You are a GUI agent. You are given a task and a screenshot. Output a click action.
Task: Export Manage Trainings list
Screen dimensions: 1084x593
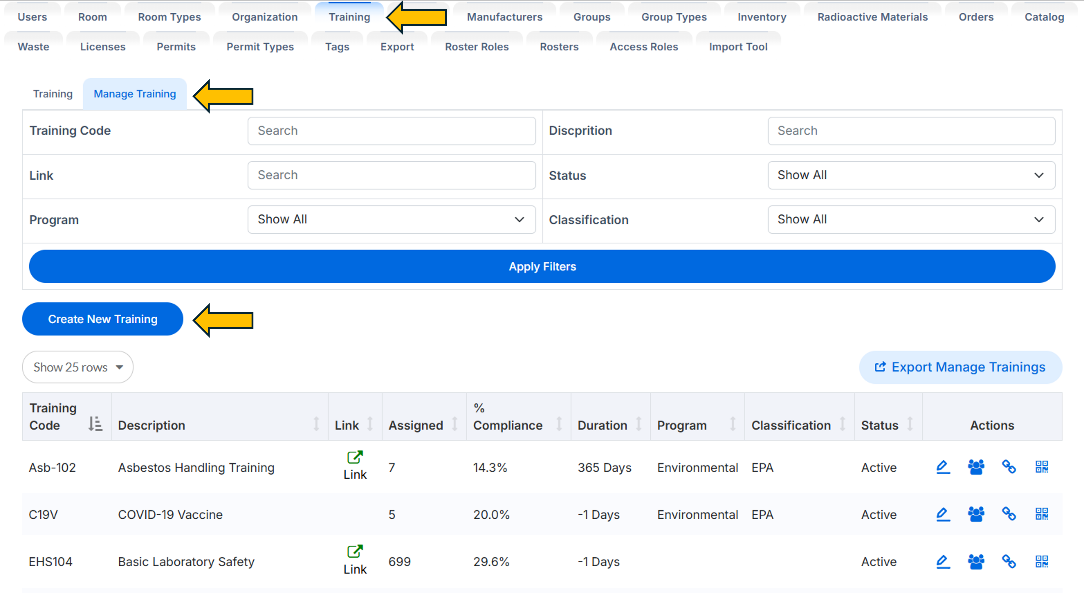coord(960,368)
